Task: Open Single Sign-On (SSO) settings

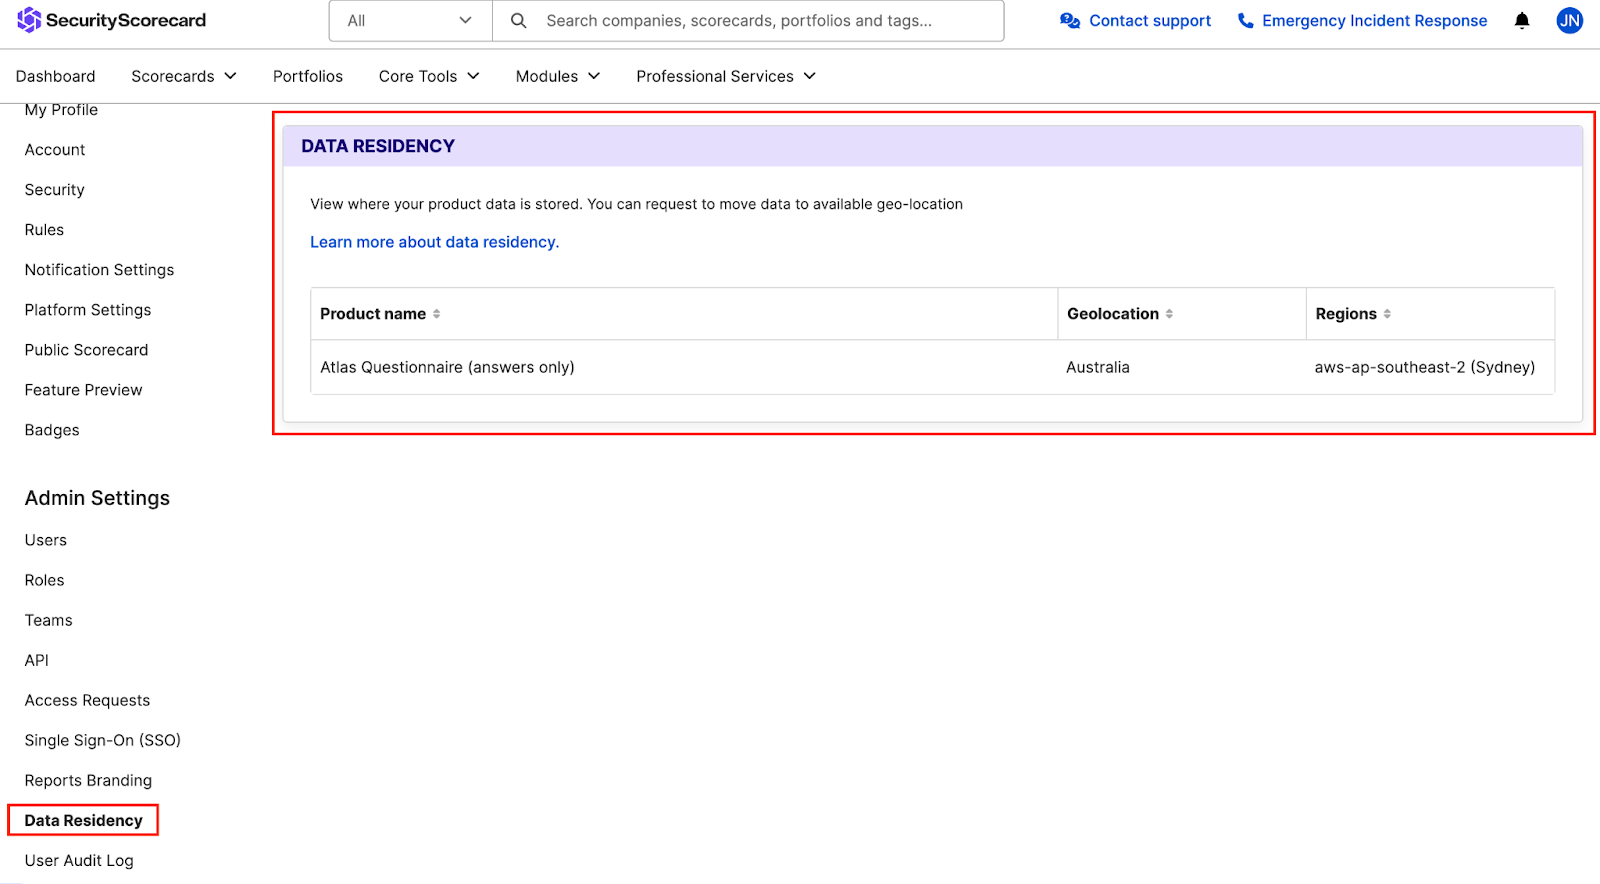Action: click(102, 740)
